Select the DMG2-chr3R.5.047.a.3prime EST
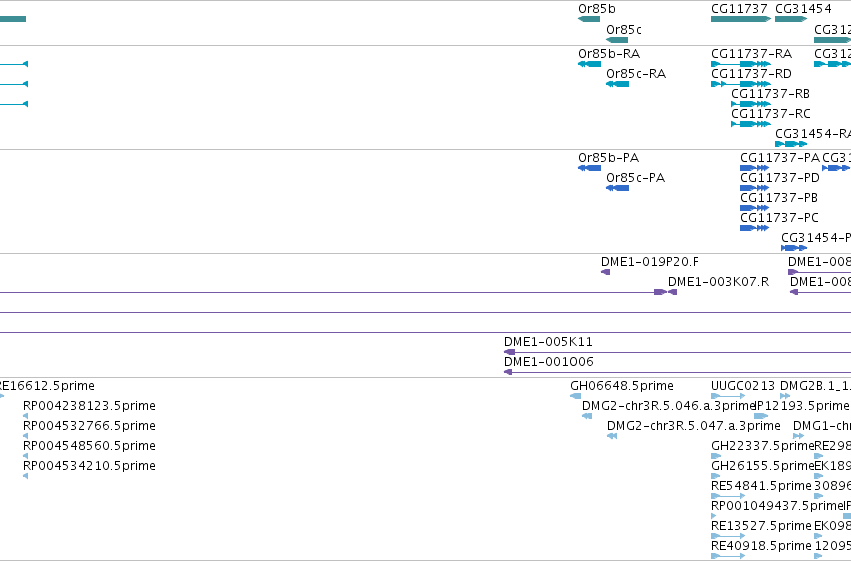 coord(612,436)
